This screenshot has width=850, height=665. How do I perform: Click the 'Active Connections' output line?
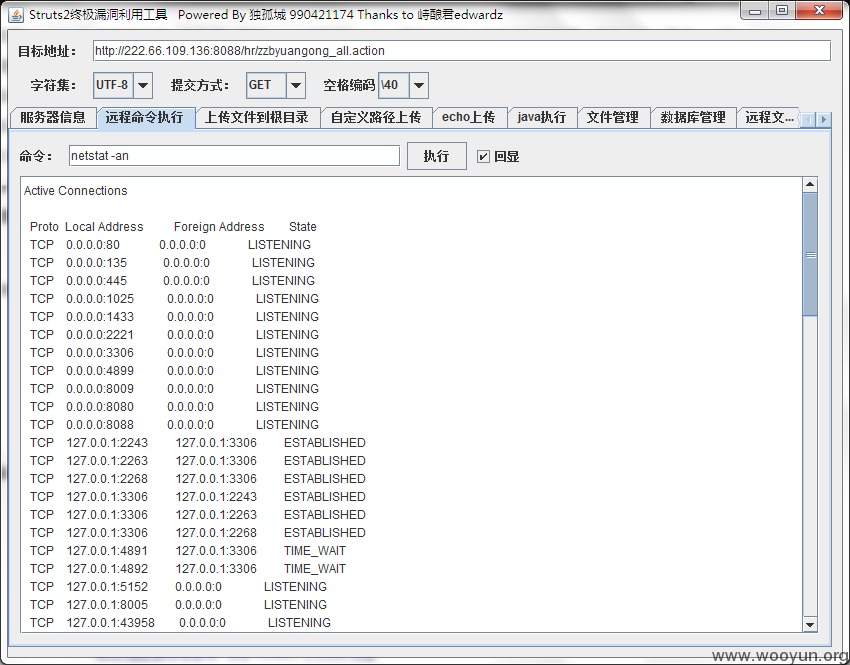click(75, 191)
